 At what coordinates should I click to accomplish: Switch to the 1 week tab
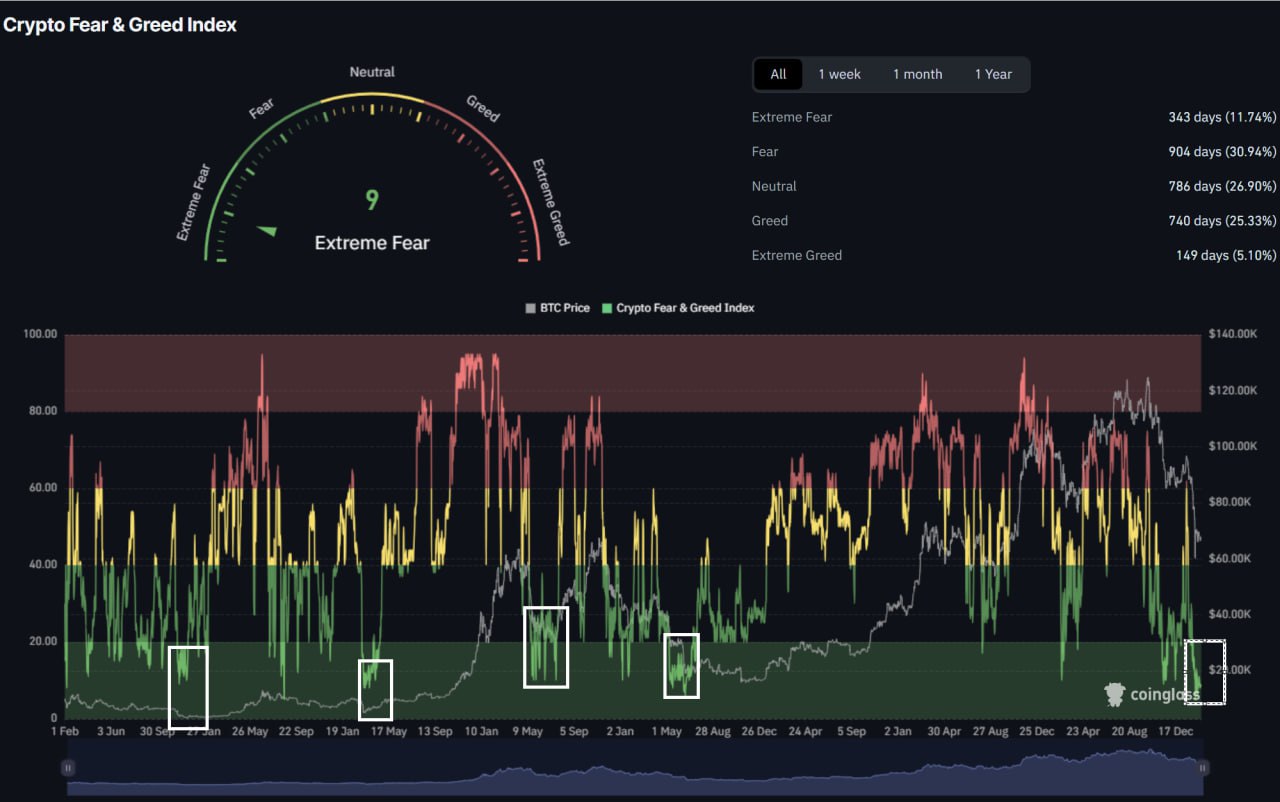pyautogui.click(x=839, y=74)
